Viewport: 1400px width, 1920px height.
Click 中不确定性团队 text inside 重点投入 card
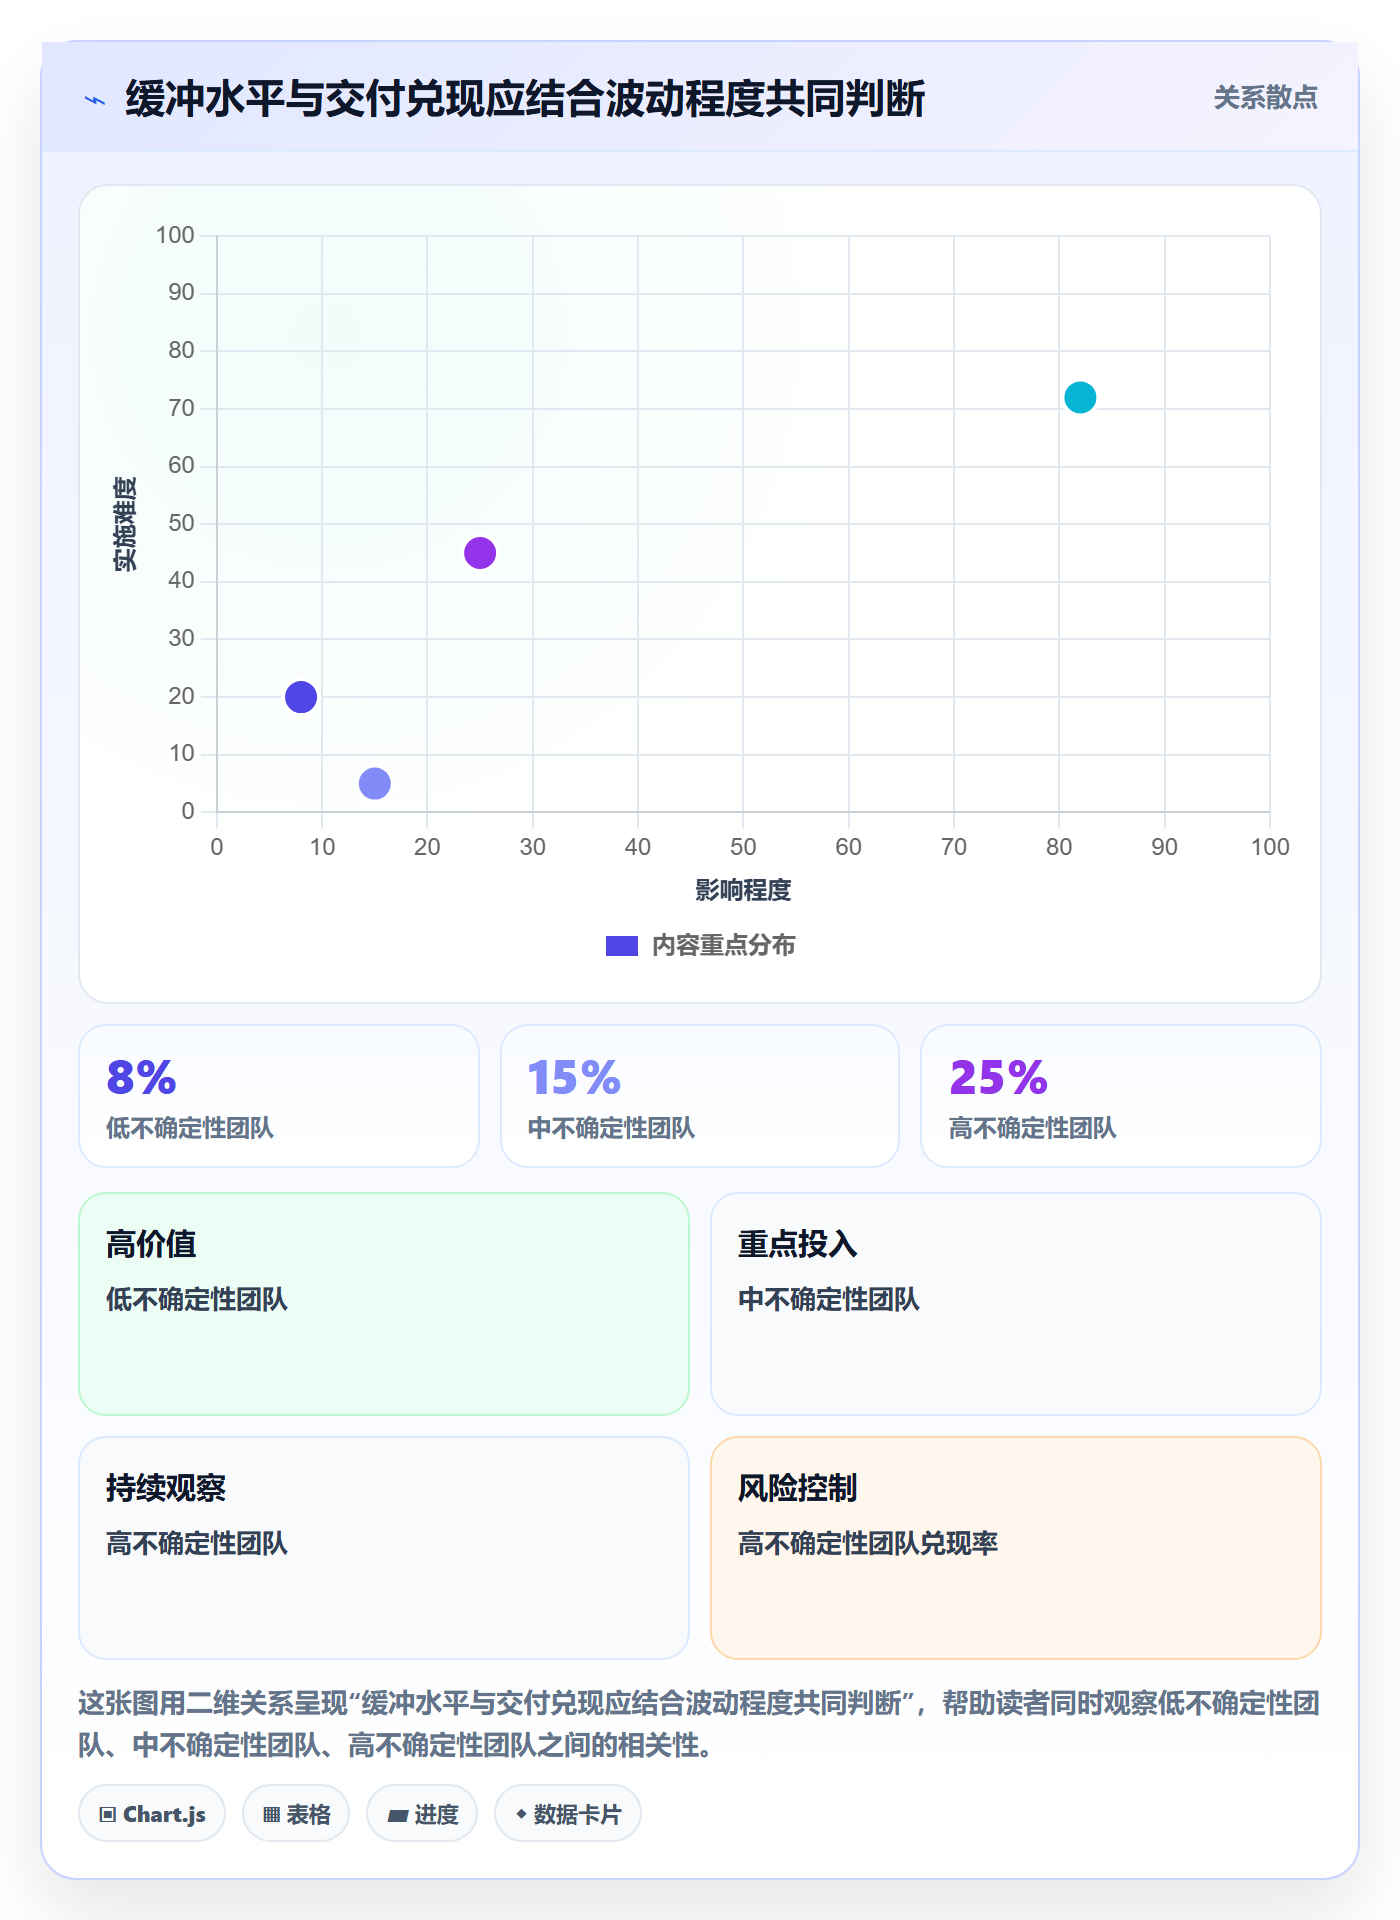coord(829,1299)
